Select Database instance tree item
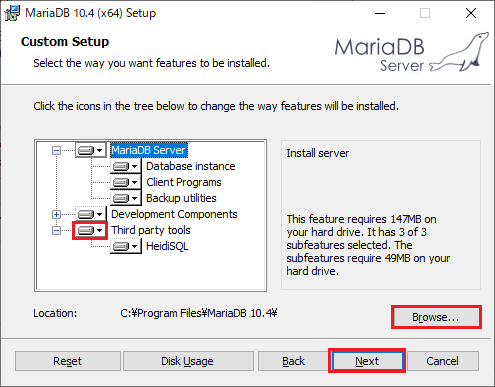 pos(191,166)
